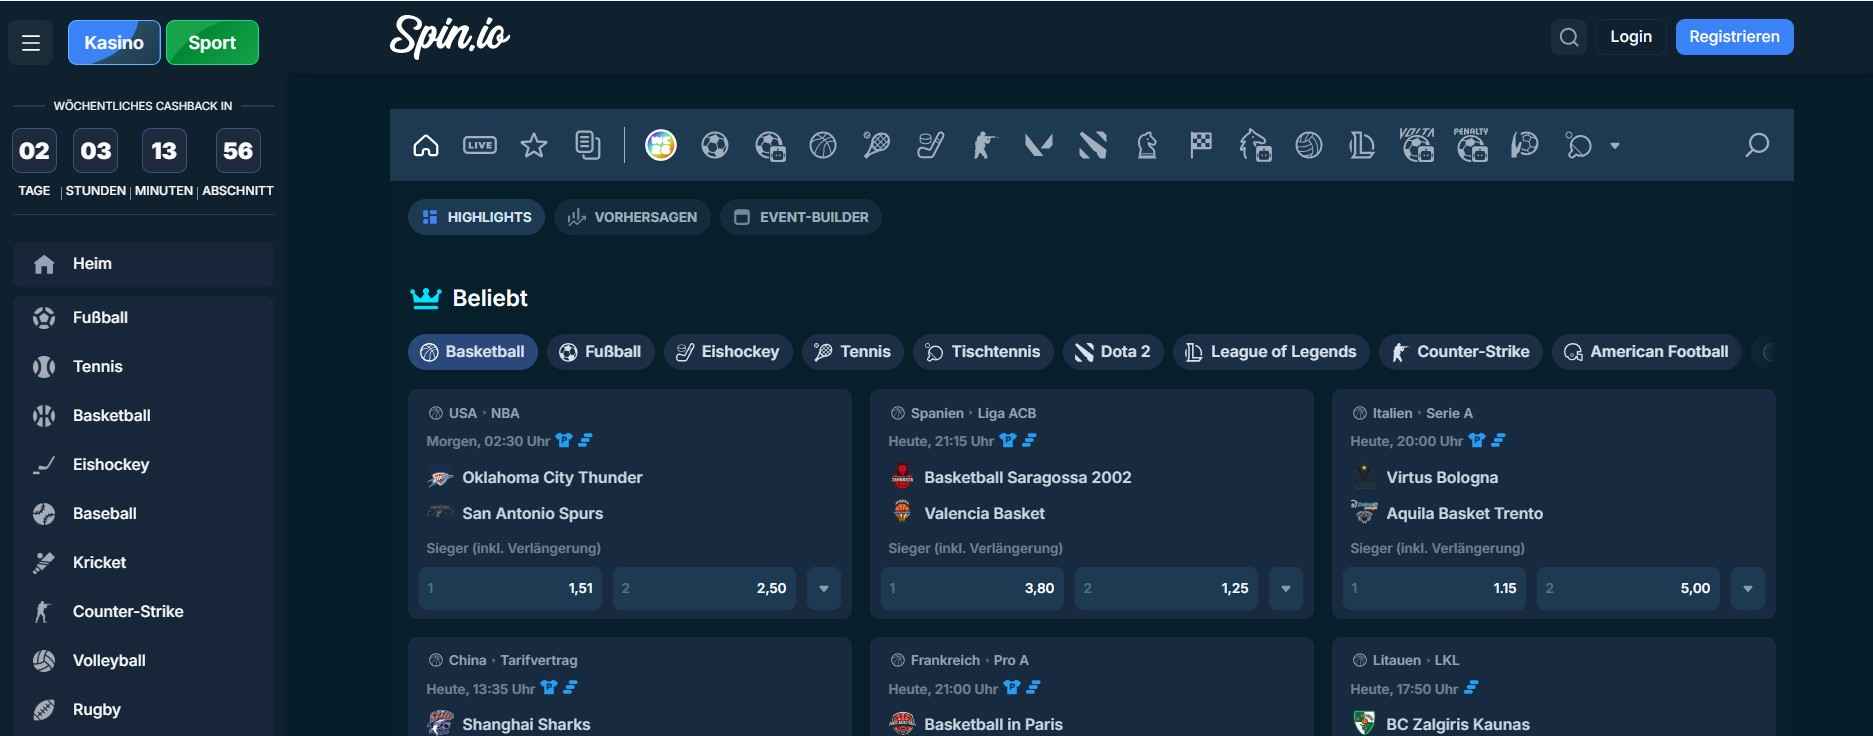This screenshot has width=1873, height=736.
Task: Click the Registrieren button
Action: pos(1735,37)
